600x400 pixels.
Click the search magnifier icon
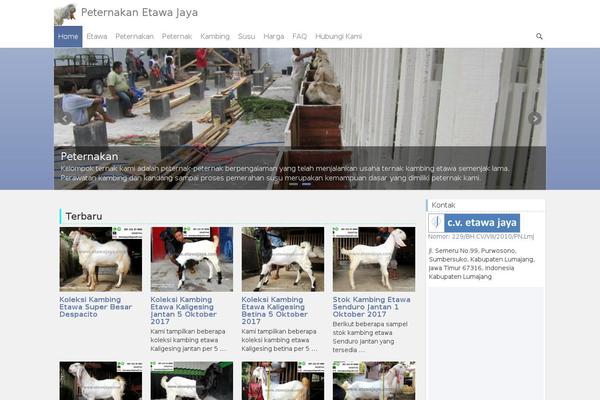coord(539,36)
